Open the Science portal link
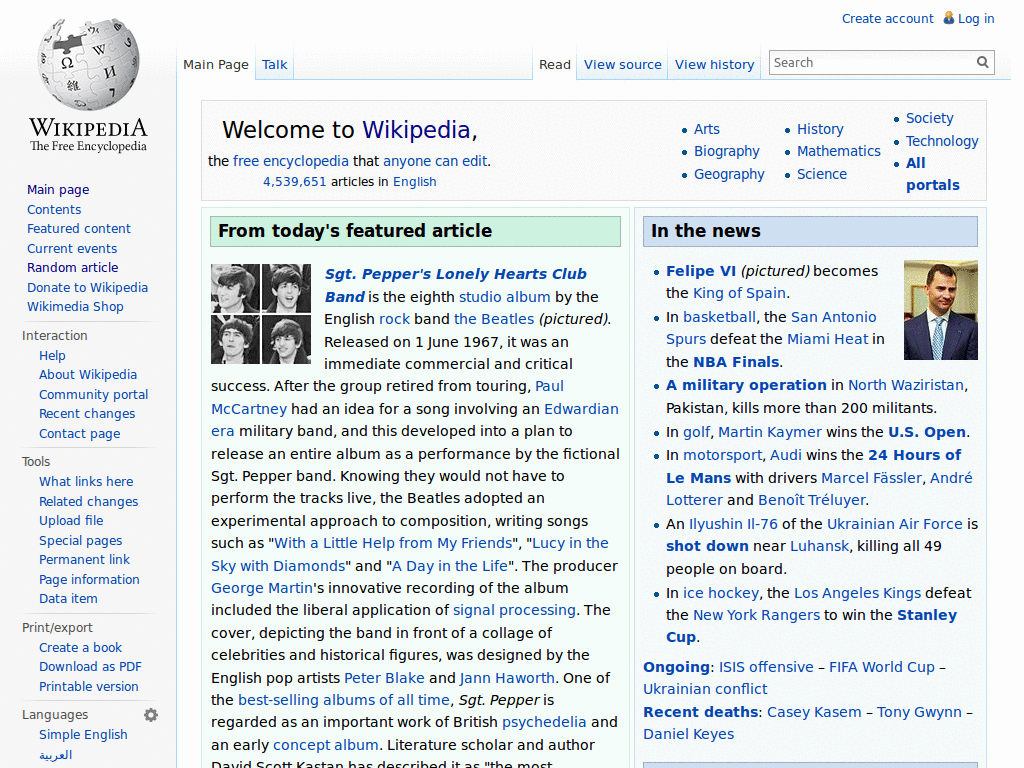The image size is (1024, 768). (x=822, y=174)
